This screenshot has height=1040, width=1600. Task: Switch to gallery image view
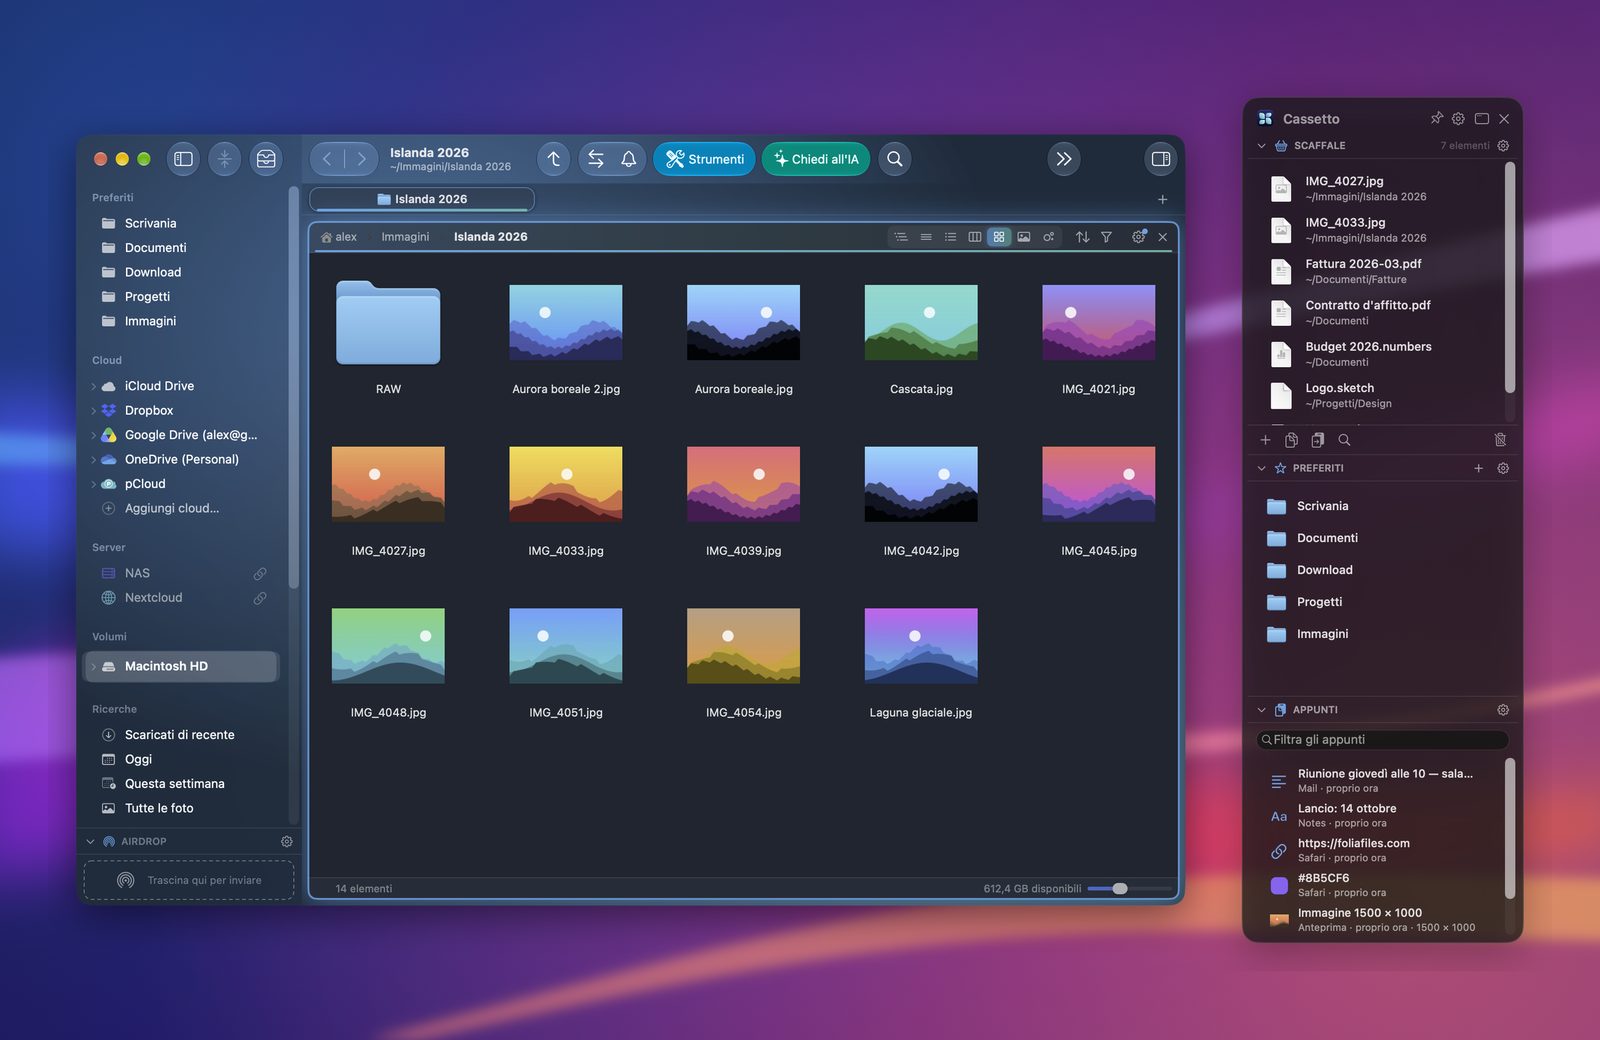1024,237
